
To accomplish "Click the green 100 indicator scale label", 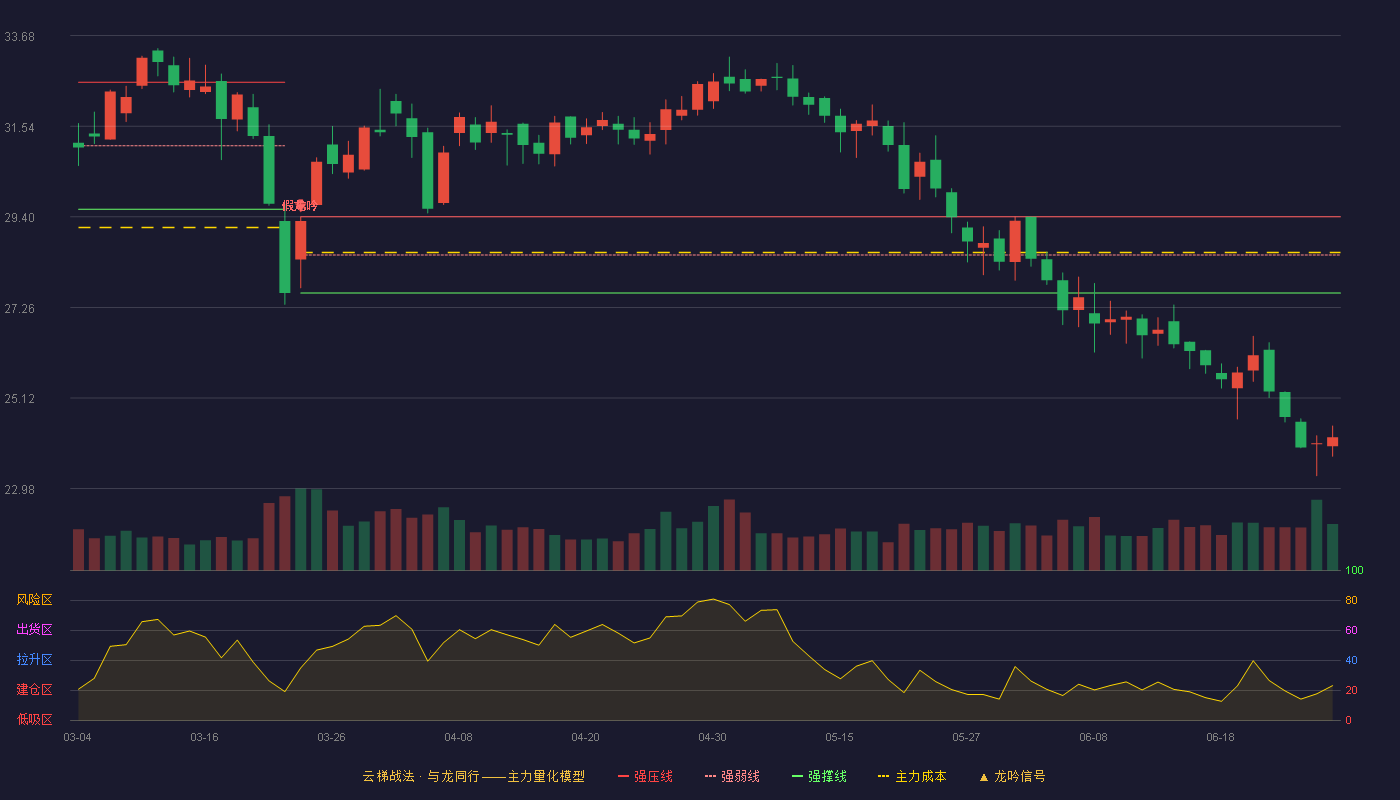I will (1354, 571).
